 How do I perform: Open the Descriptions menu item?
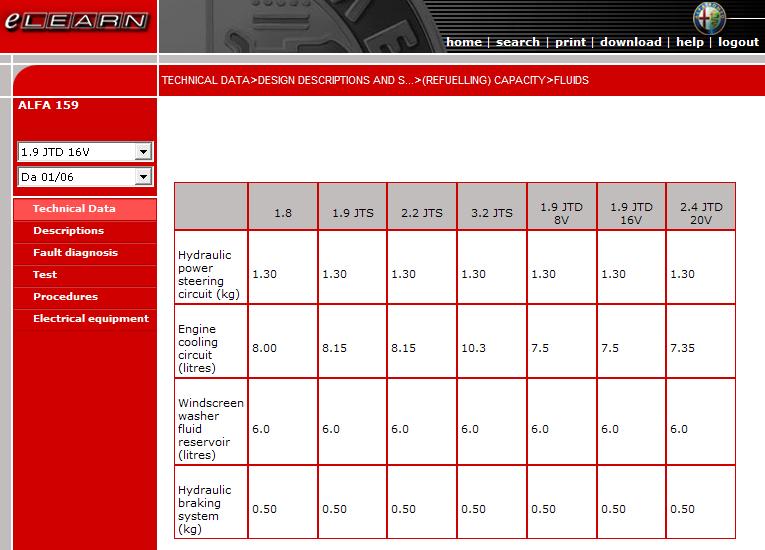coord(85,231)
